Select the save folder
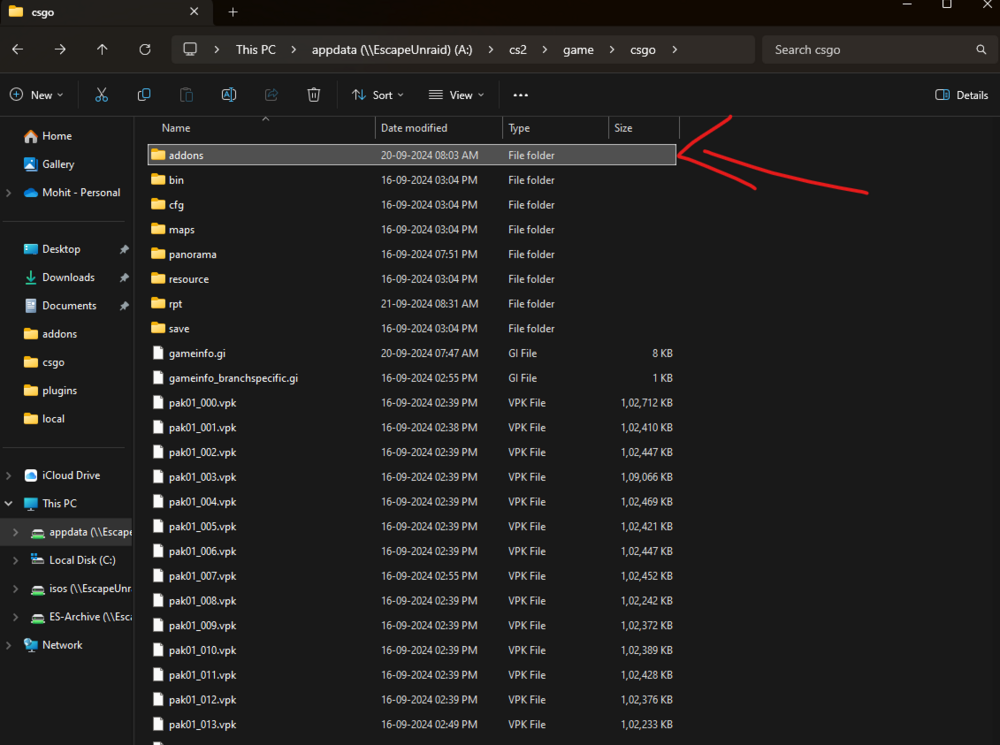Screen dimensions: 1000x745 pyautogui.click(x=412, y=328)
